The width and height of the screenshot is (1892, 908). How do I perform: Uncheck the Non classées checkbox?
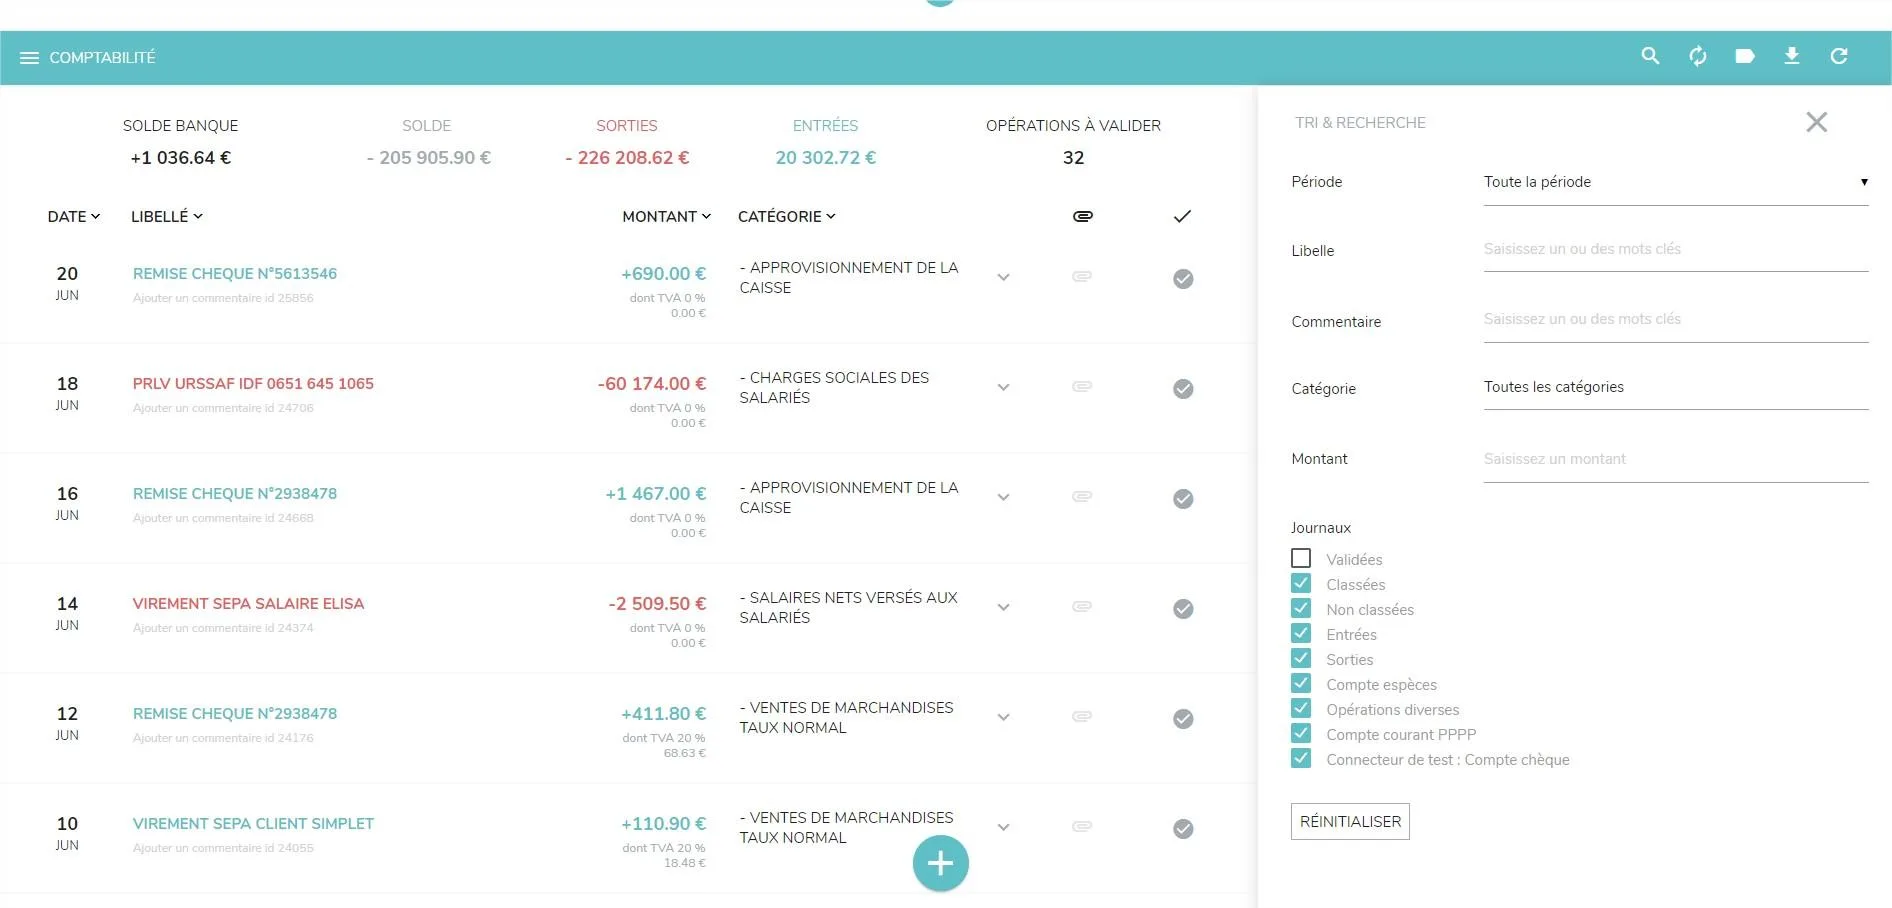[x=1300, y=608]
